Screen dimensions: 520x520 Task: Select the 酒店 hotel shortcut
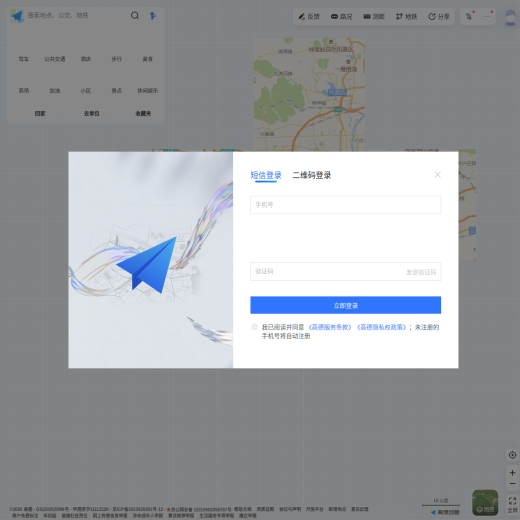(x=86, y=59)
